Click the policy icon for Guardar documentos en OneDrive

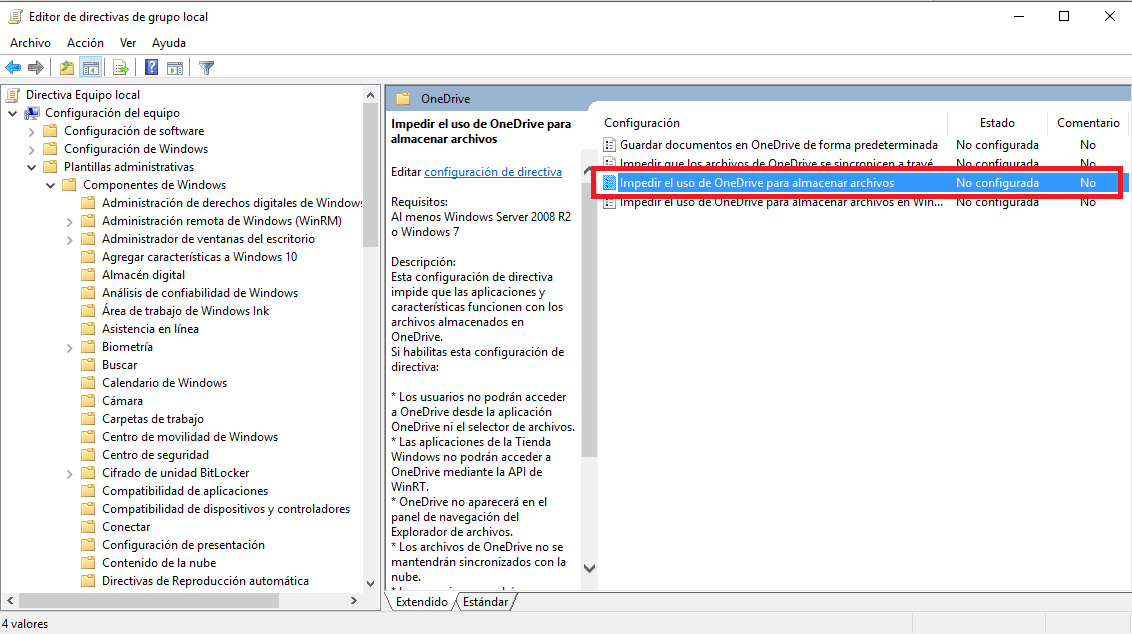tap(610, 145)
